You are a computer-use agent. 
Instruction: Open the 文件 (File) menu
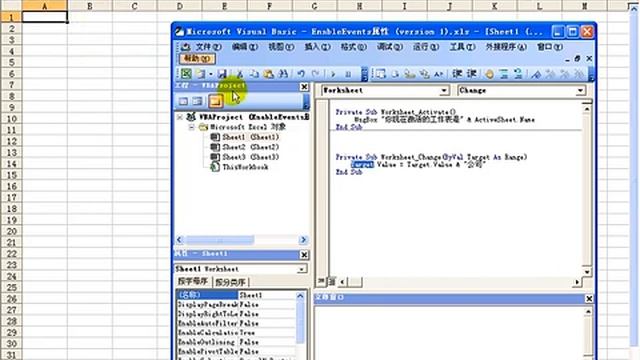(x=208, y=47)
